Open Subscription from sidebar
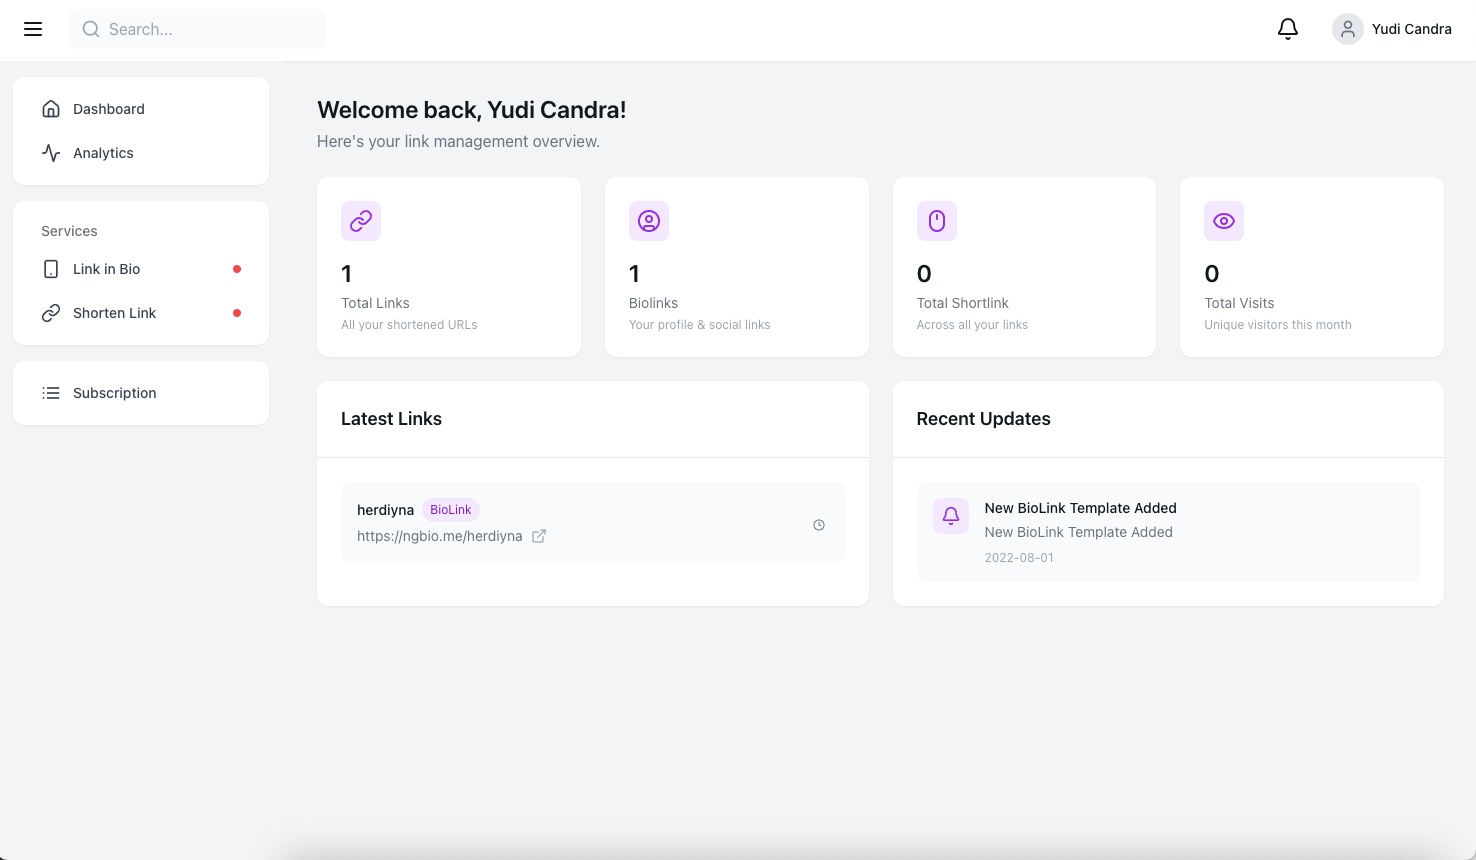The width and height of the screenshot is (1476, 860). pos(114,393)
